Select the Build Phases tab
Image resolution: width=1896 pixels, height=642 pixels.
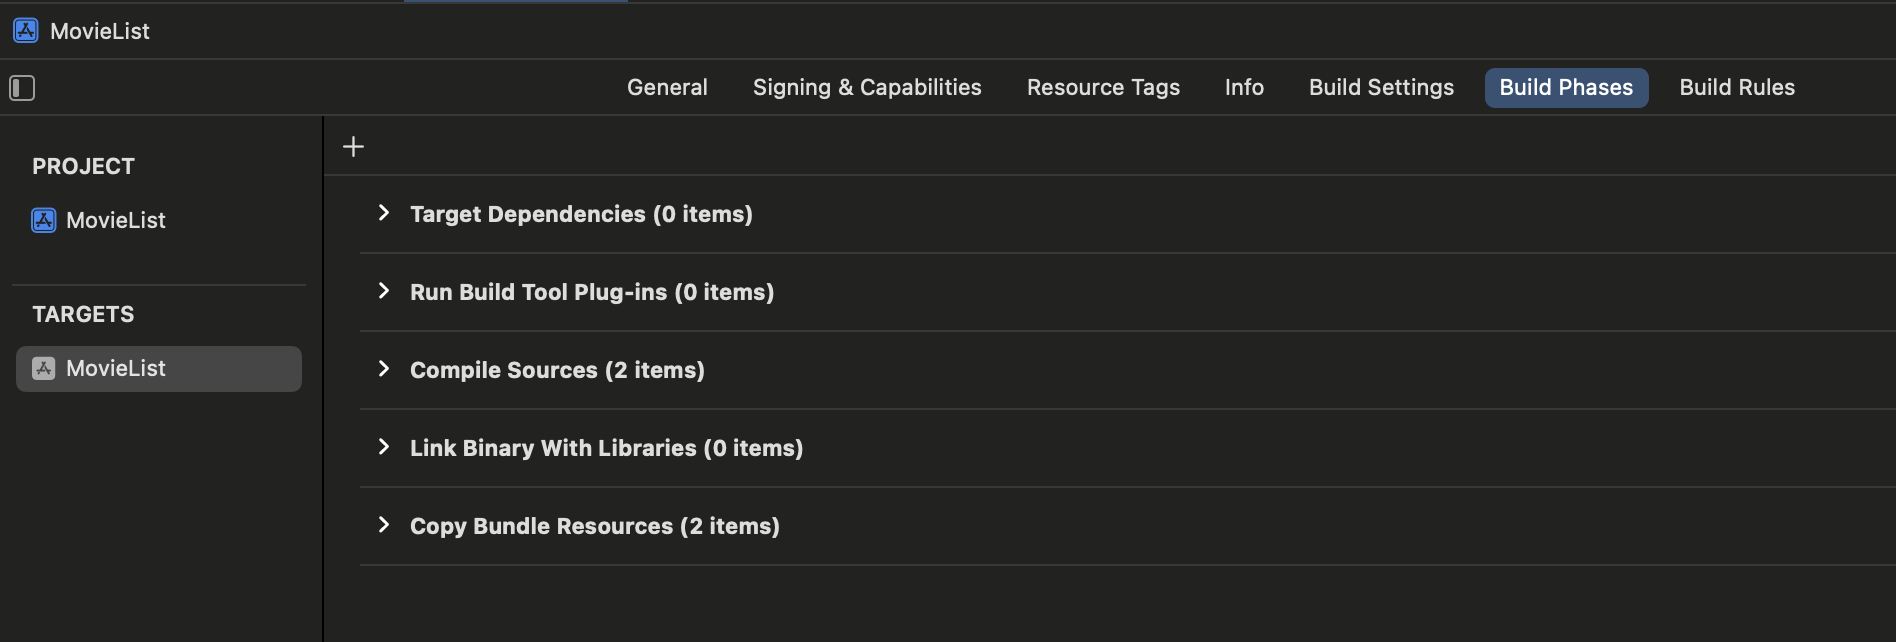point(1566,88)
